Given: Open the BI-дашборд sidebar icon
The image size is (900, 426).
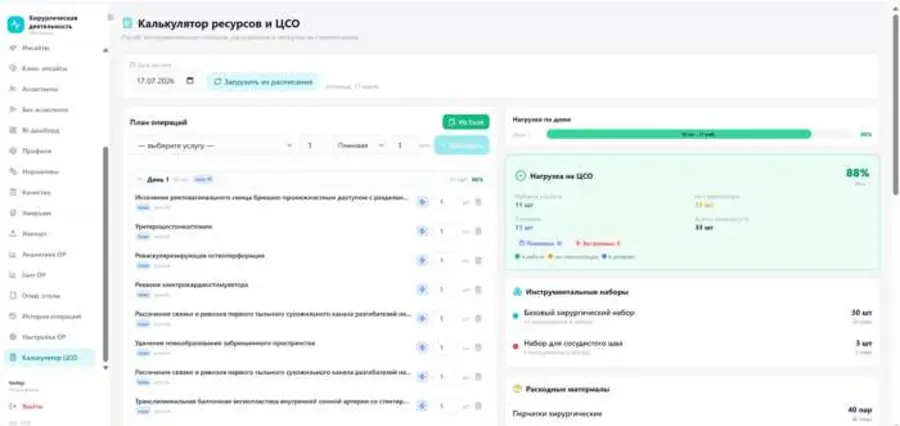Looking at the screenshot, I should (13, 130).
